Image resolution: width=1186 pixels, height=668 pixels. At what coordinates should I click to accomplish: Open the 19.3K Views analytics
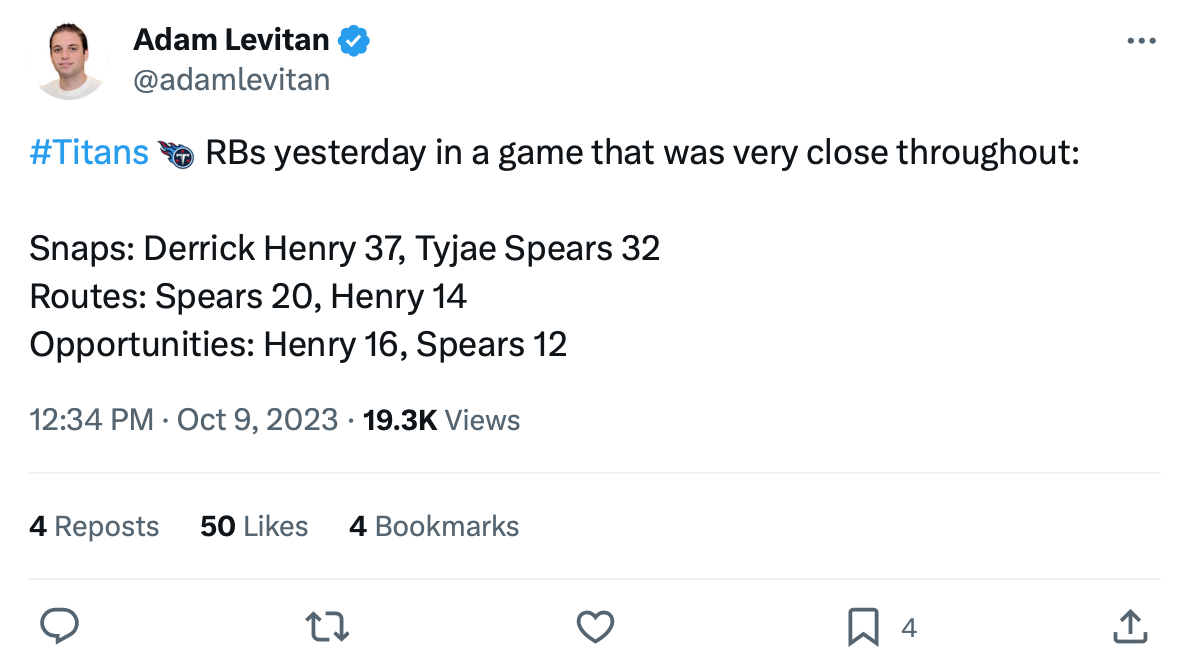point(441,420)
